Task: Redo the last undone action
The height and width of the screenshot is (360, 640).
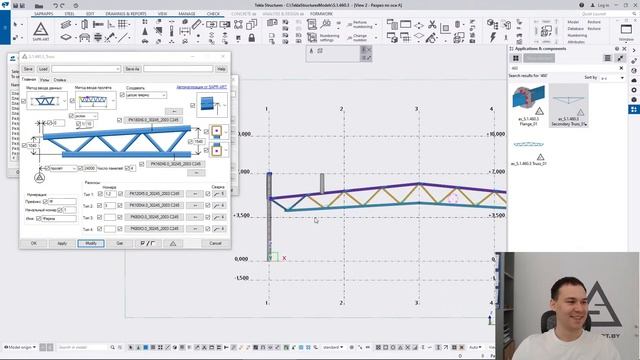Action: tap(62, 6)
